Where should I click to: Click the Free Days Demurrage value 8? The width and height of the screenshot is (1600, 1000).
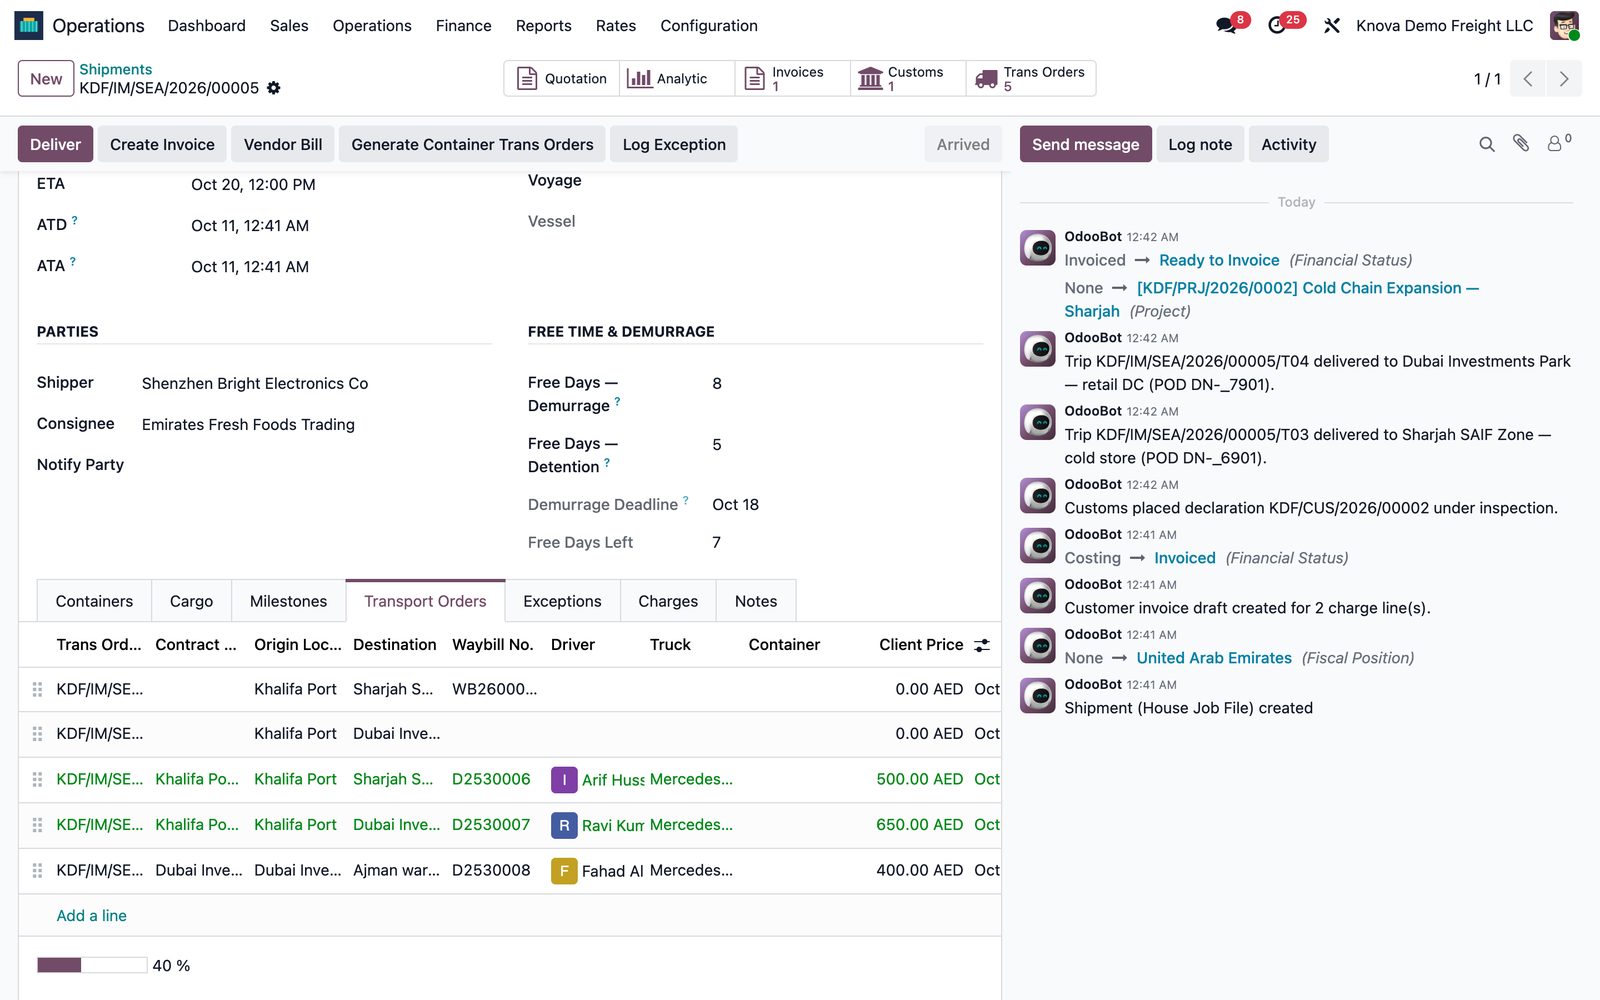click(717, 383)
